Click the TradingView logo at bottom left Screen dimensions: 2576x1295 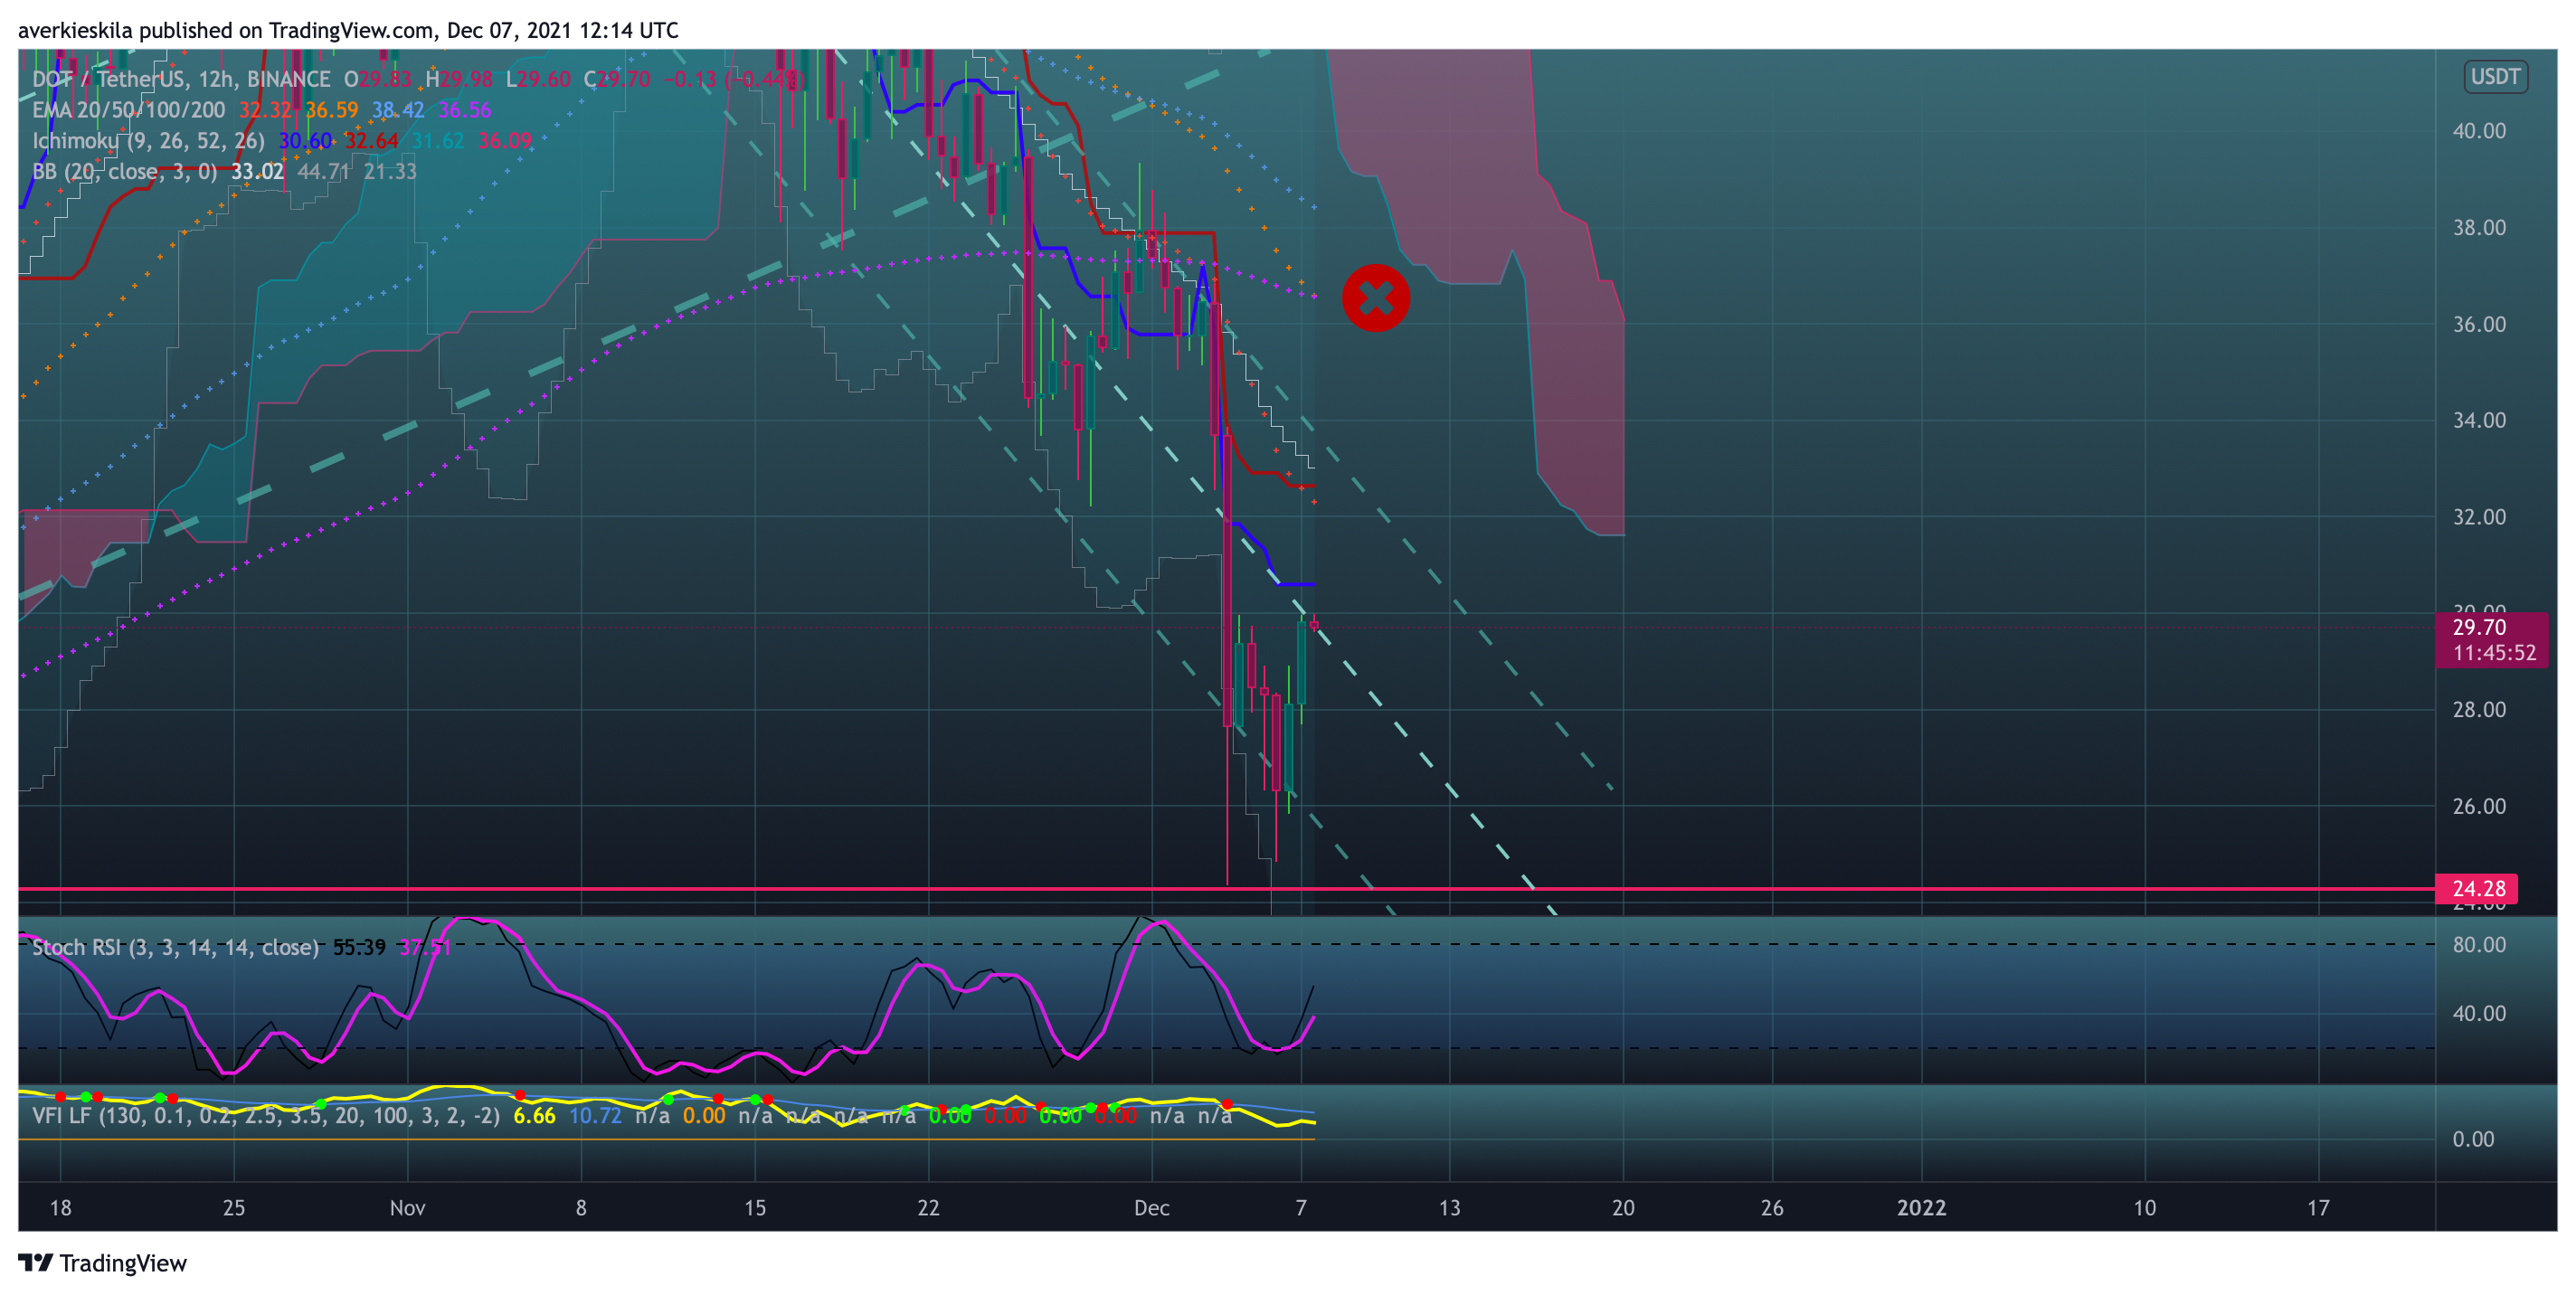[102, 1263]
